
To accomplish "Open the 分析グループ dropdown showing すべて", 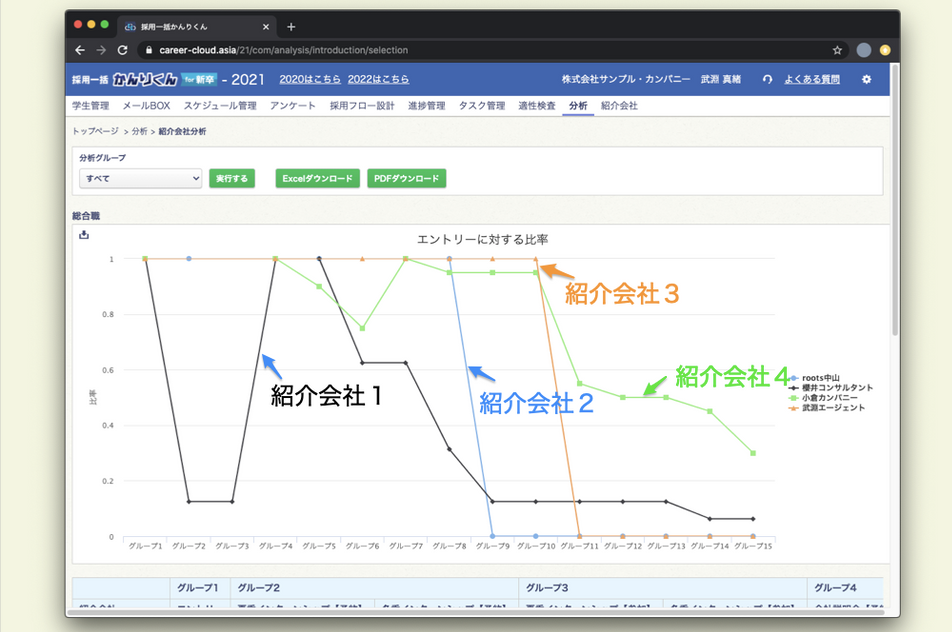I will pos(140,178).
